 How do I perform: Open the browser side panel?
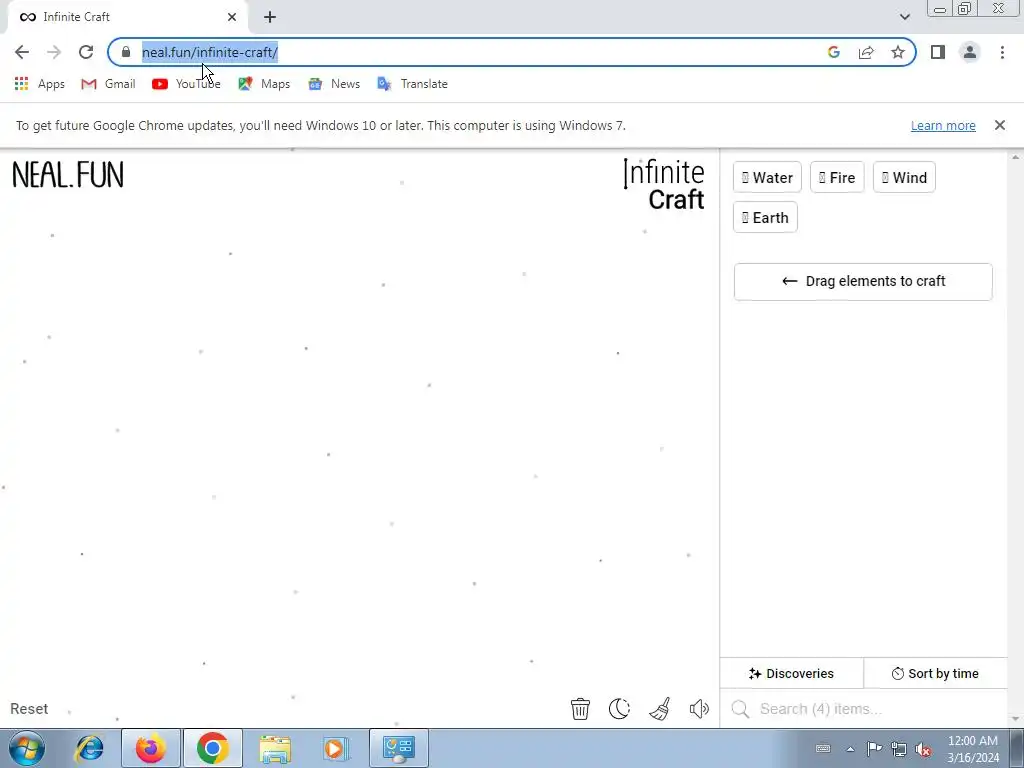(x=938, y=52)
